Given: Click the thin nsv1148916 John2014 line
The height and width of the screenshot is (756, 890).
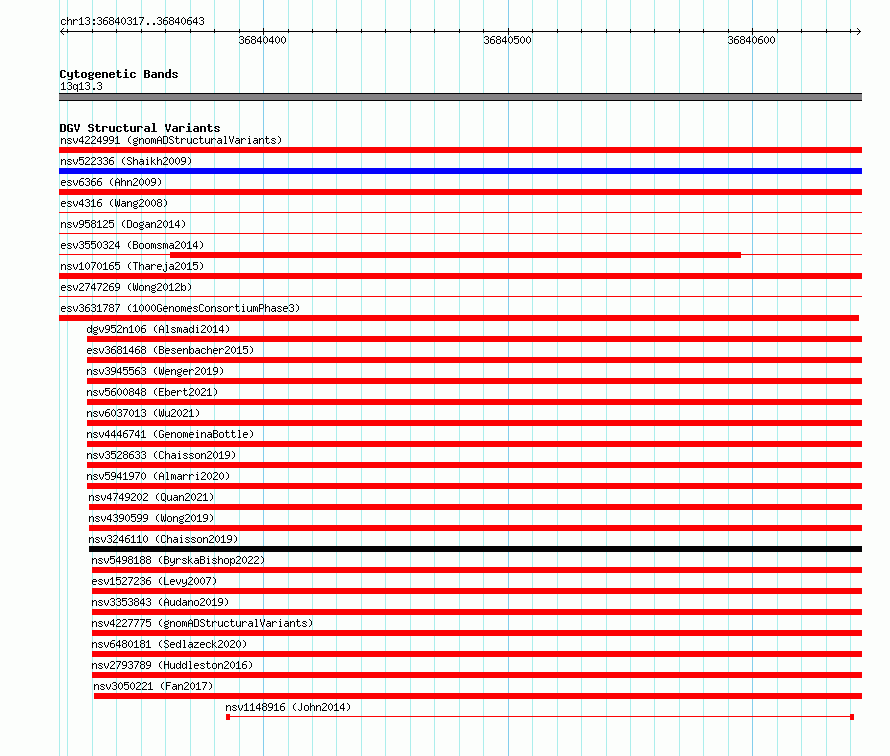Looking at the screenshot, I should pos(540,717).
